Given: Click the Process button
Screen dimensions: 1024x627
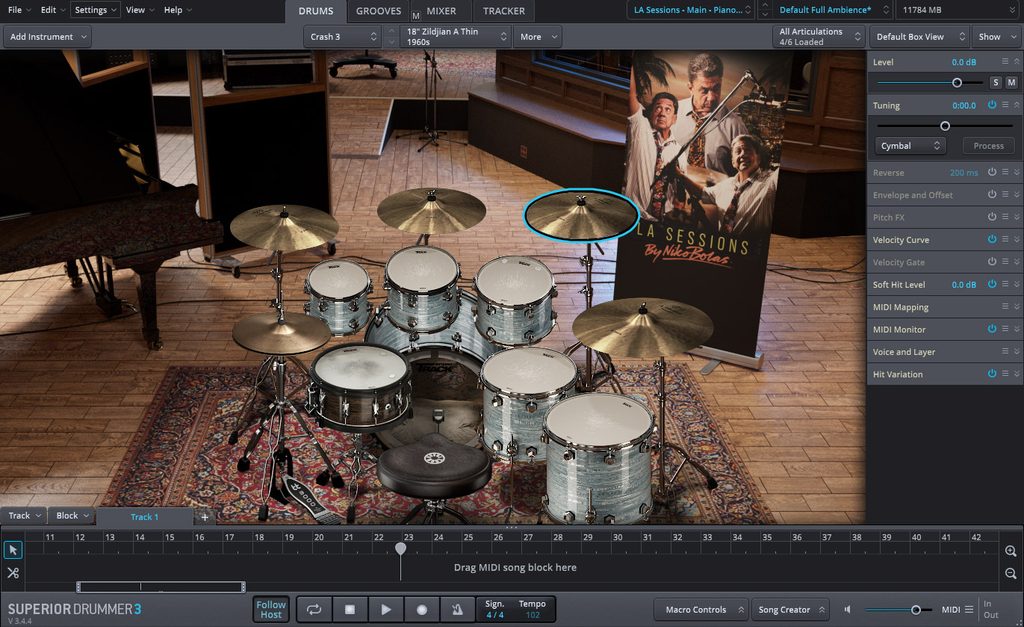Looking at the screenshot, I should [x=988, y=146].
